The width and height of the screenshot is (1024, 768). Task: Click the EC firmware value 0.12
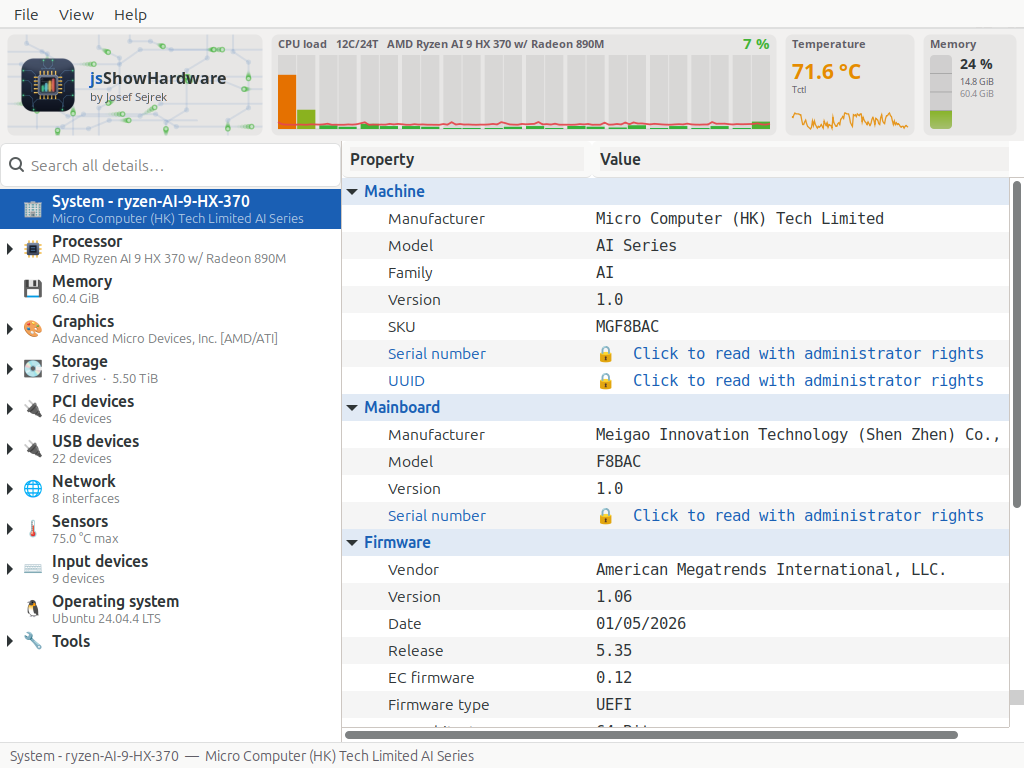pyautogui.click(x=614, y=678)
